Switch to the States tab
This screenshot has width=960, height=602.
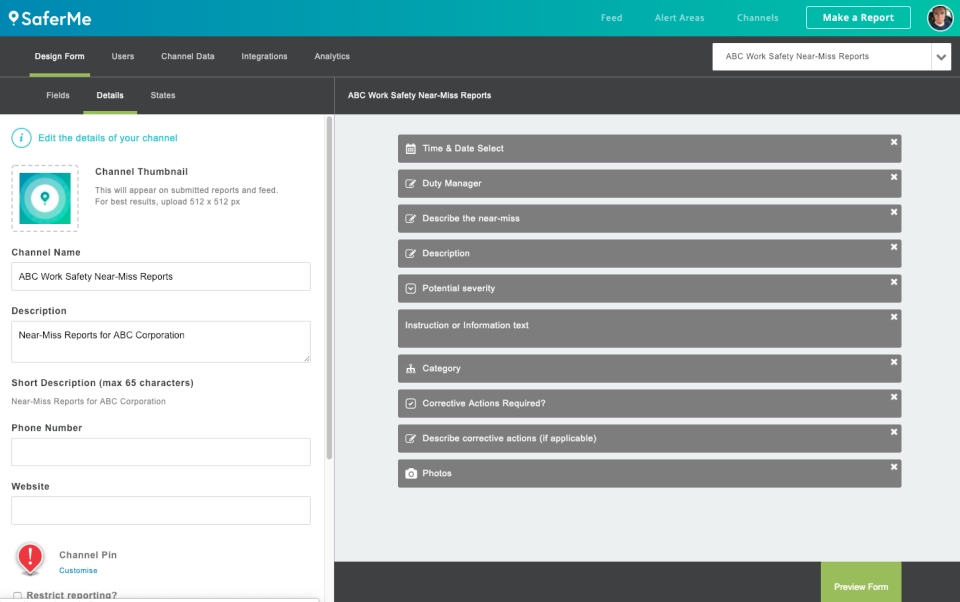click(162, 95)
